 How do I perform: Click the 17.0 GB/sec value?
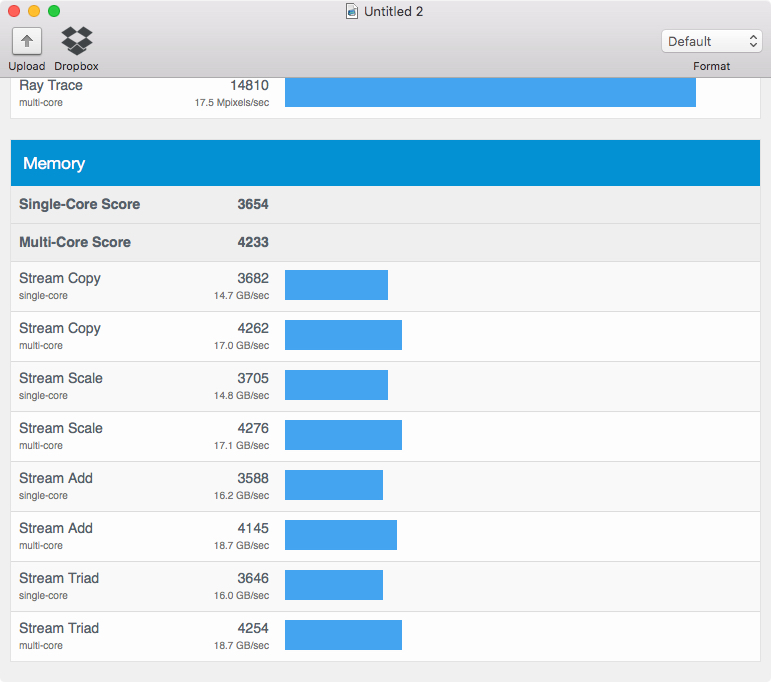241,346
